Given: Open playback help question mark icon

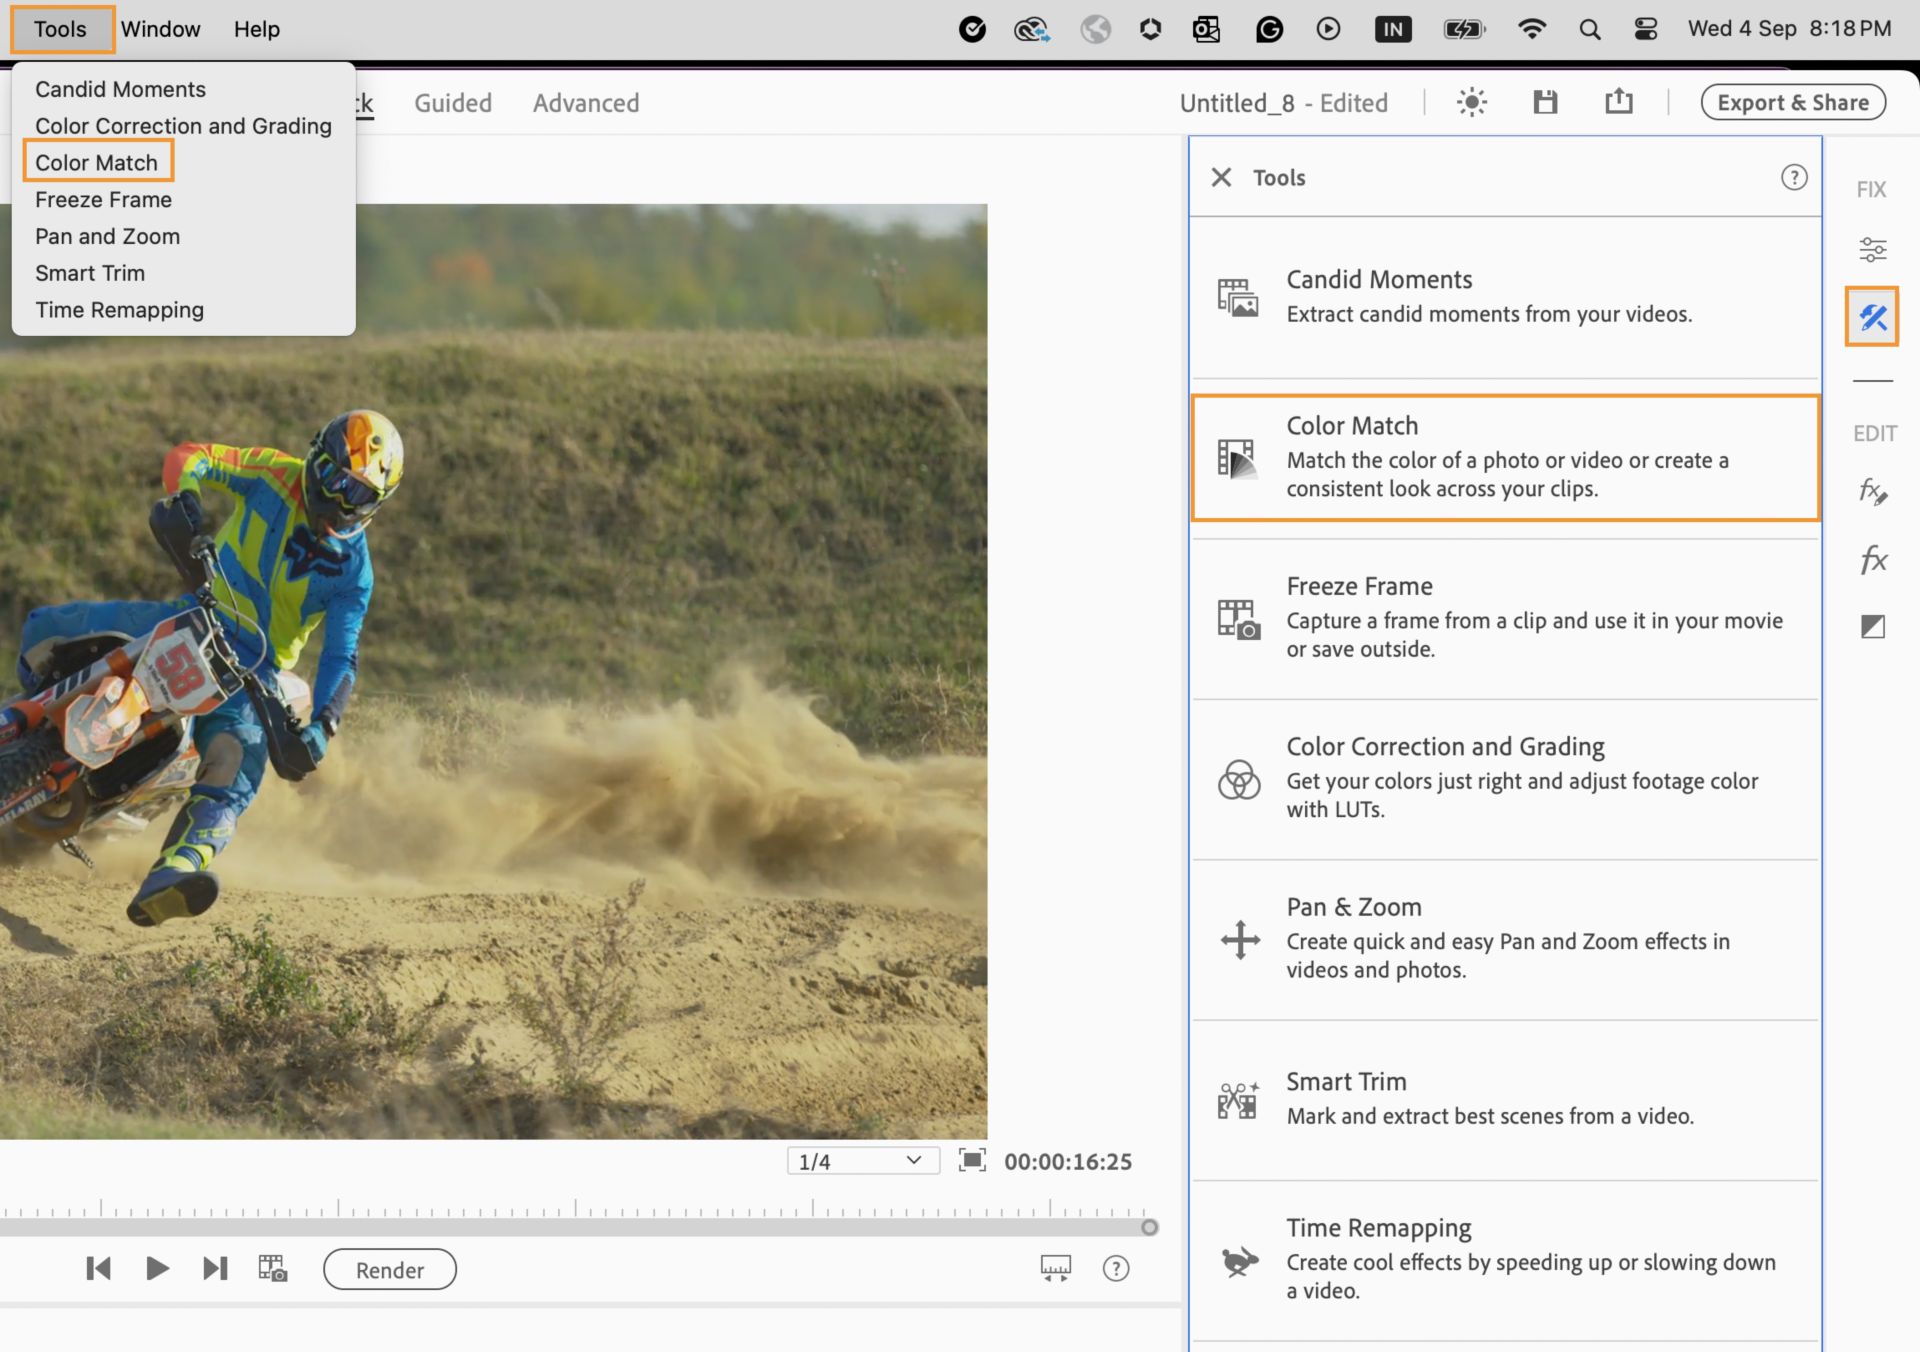Looking at the screenshot, I should click(x=1116, y=1269).
